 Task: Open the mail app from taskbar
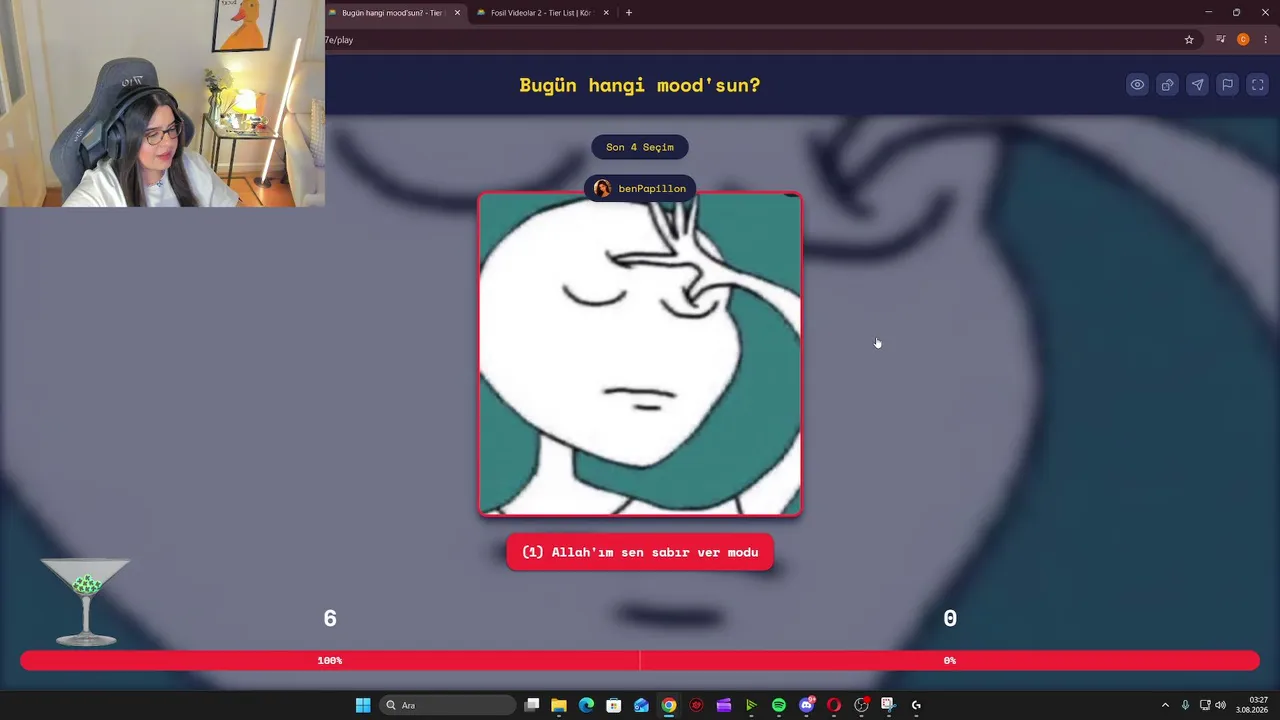(641, 705)
